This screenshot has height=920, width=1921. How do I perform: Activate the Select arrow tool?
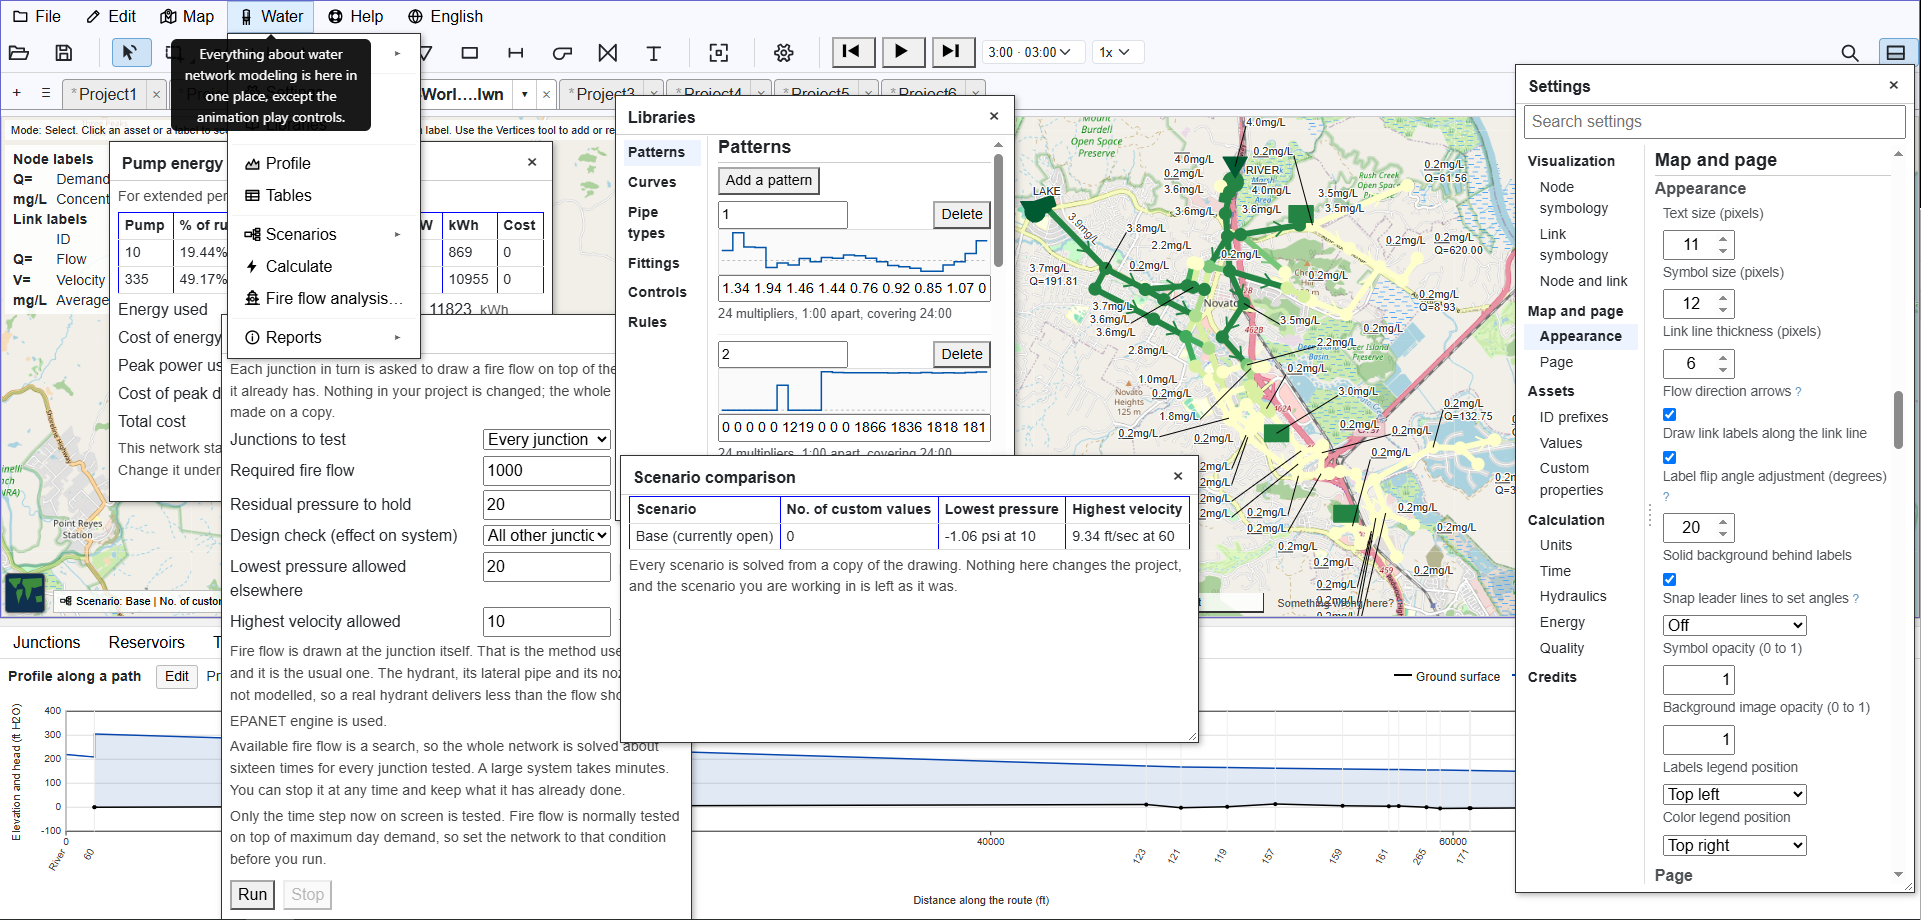(x=130, y=53)
